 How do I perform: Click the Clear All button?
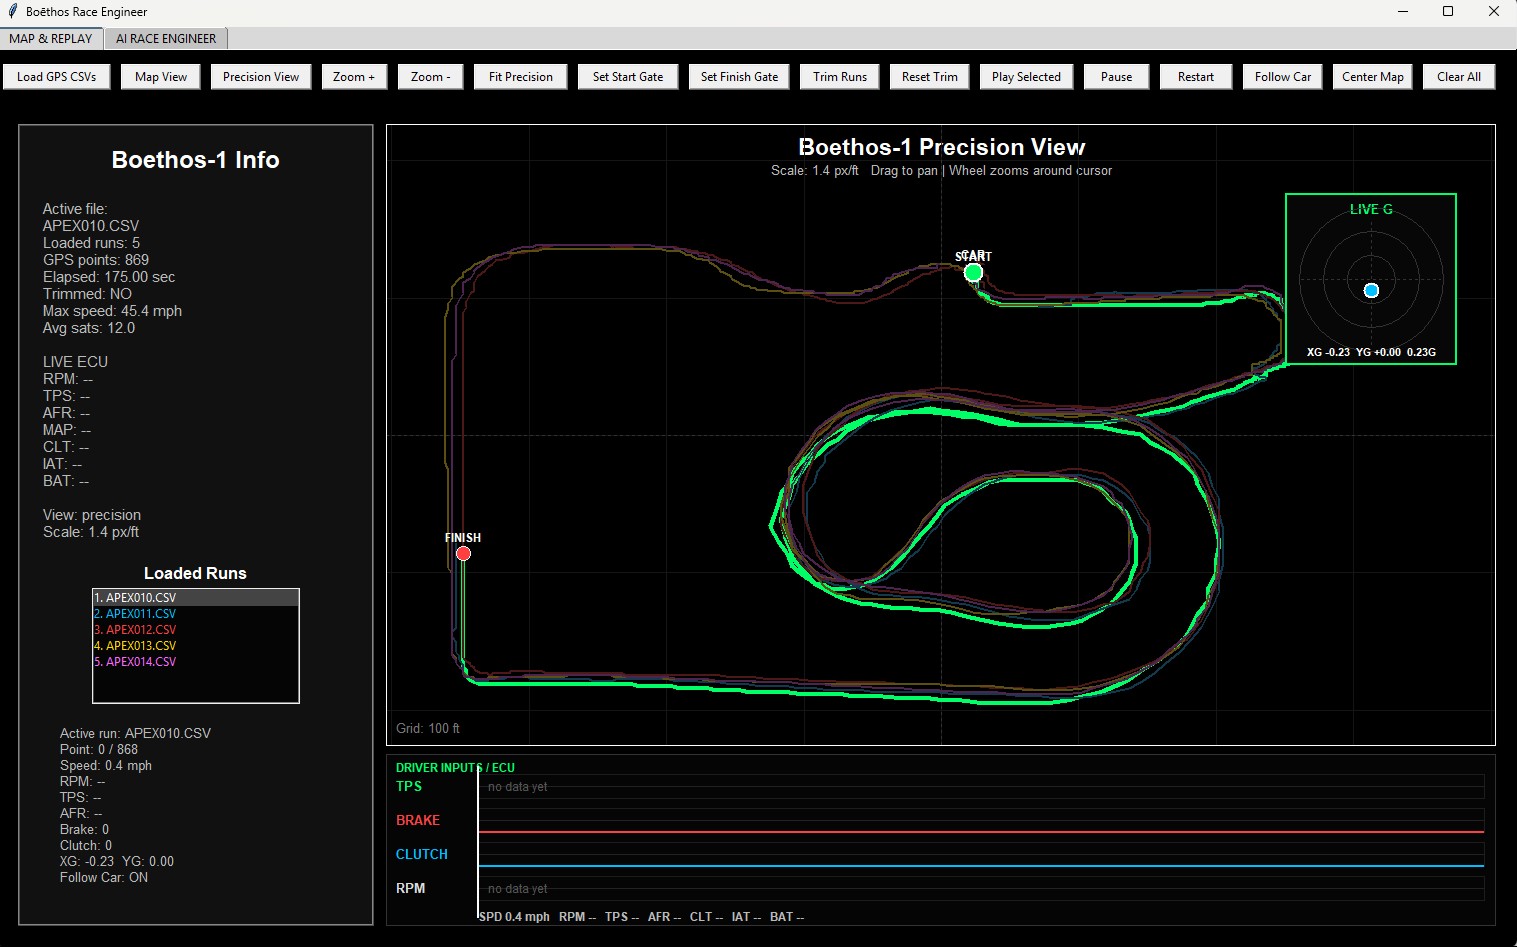(1459, 77)
